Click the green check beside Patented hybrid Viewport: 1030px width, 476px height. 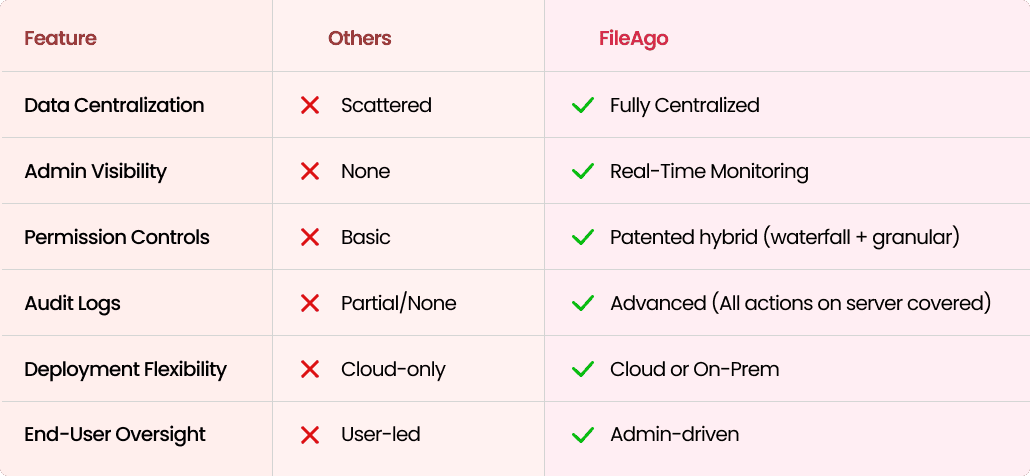click(x=583, y=237)
